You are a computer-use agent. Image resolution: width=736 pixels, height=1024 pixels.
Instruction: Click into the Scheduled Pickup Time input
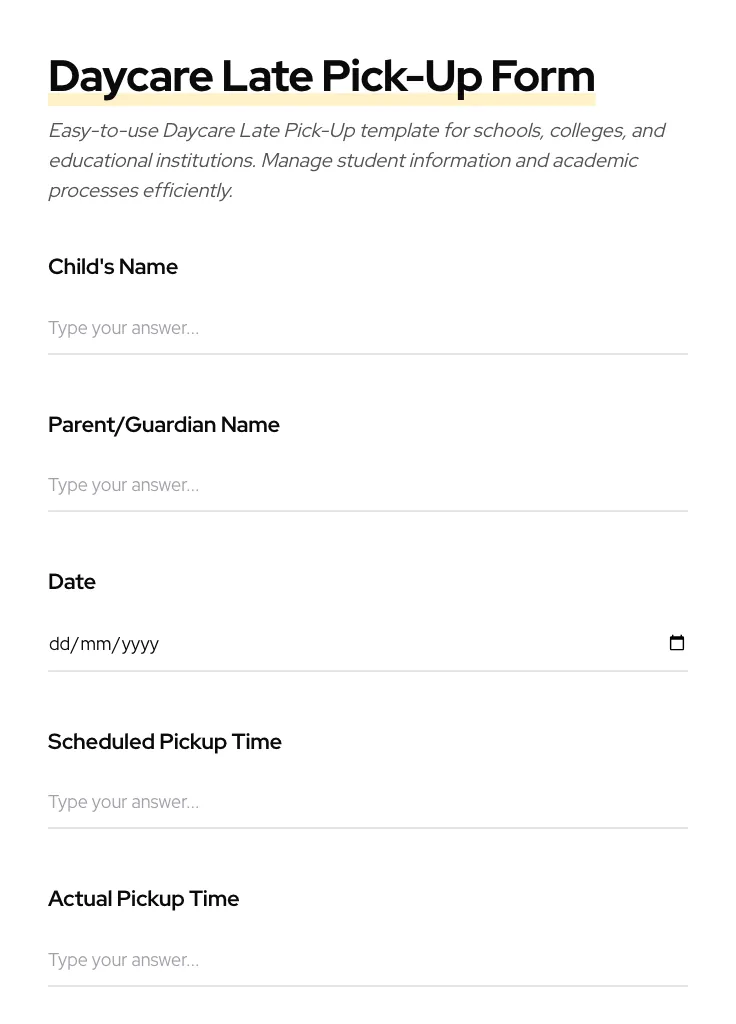tap(367, 802)
